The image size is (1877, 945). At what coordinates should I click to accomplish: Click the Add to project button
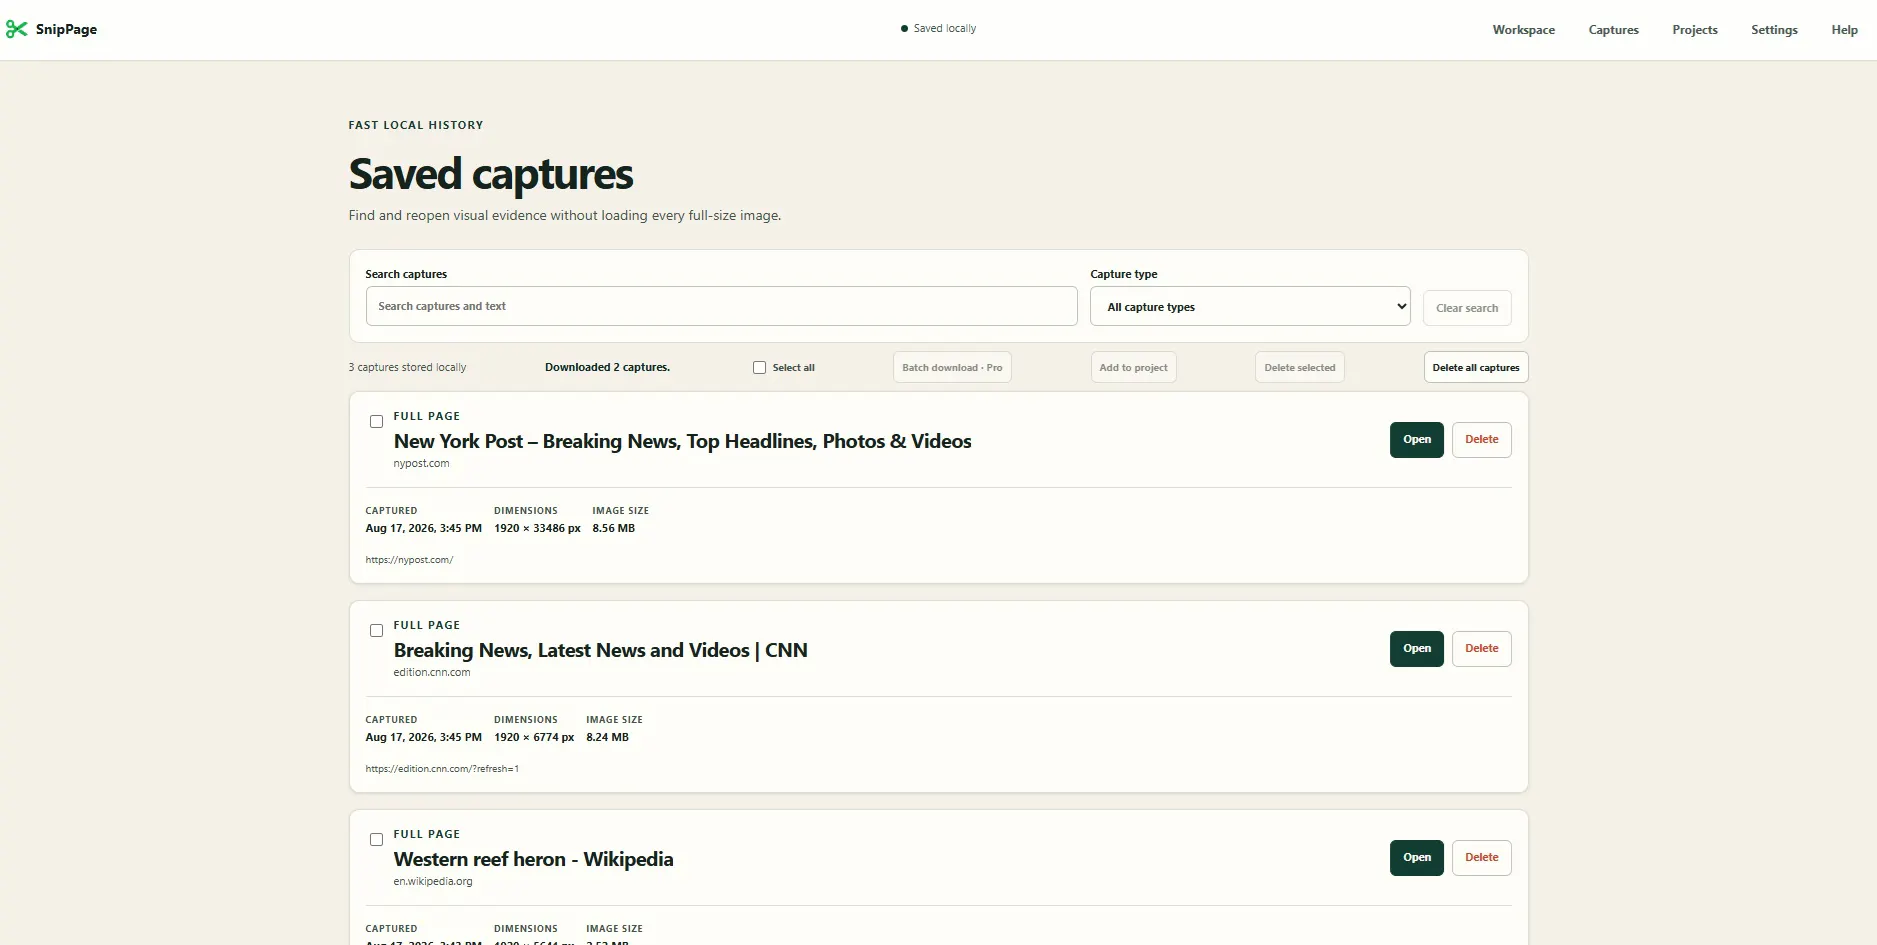point(1133,367)
